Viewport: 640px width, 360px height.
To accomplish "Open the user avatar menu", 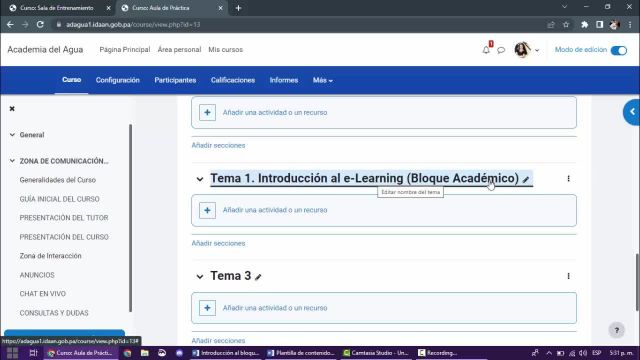I will pyautogui.click(x=526, y=50).
